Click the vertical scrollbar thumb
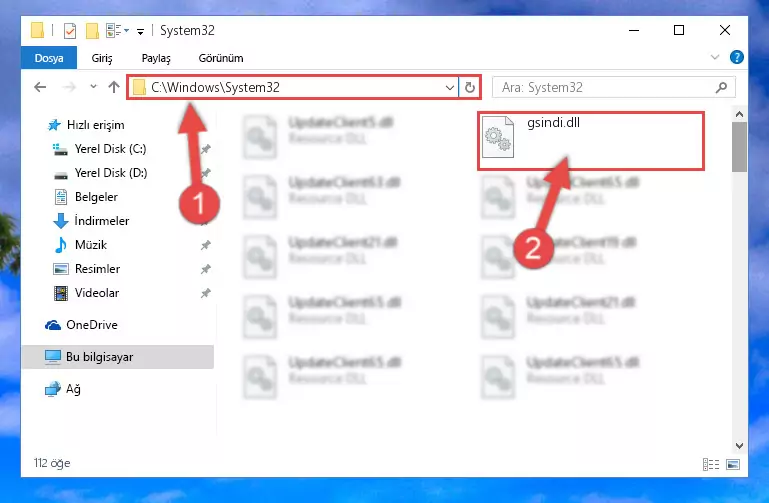 tap(739, 147)
